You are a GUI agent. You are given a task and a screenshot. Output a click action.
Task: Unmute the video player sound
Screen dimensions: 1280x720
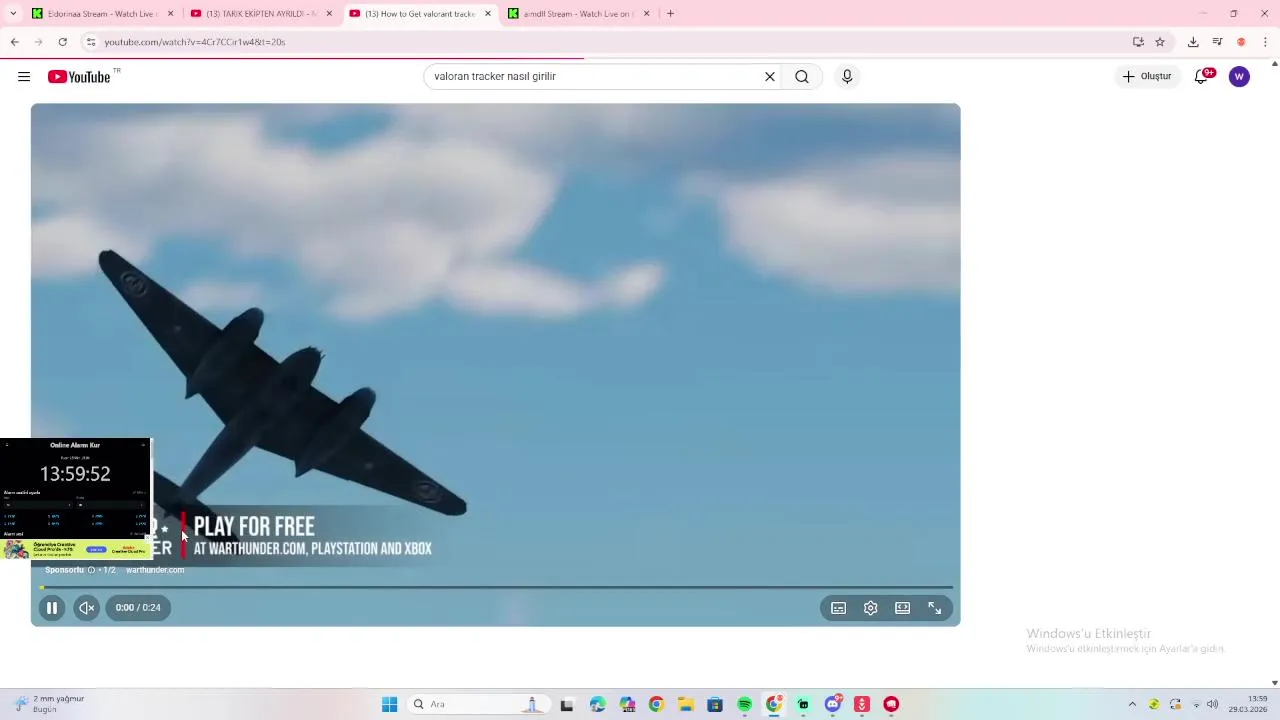87,608
